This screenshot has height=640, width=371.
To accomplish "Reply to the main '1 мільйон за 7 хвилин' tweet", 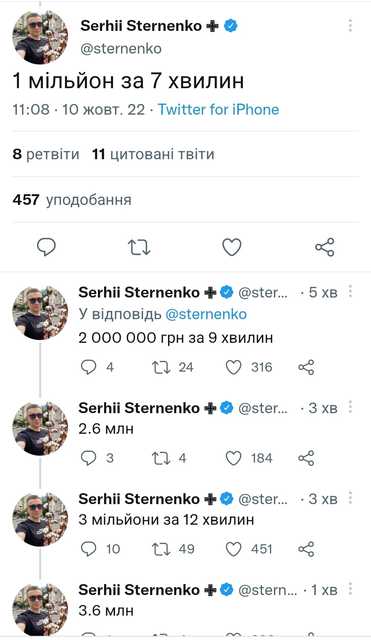I will (46, 247).
